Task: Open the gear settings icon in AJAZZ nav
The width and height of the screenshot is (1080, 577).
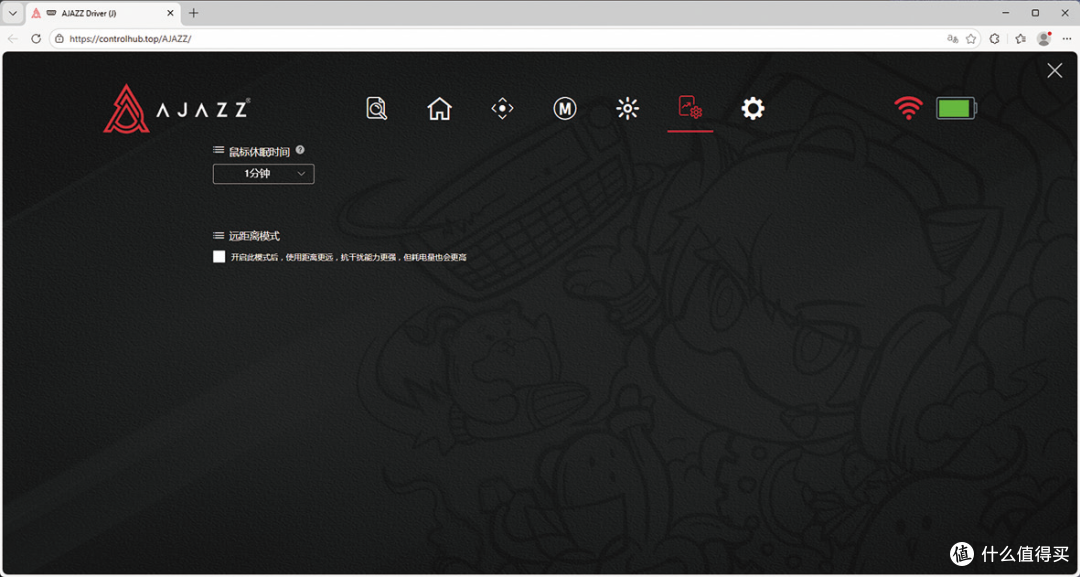Action: coord(753,108)
